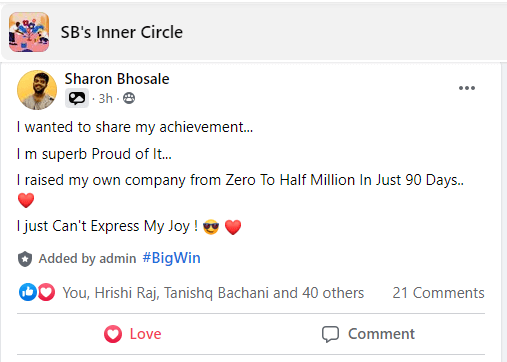Viewport: 507px width, 362px height.
Task: Click the group members audience icon
Action: (129, 98)
